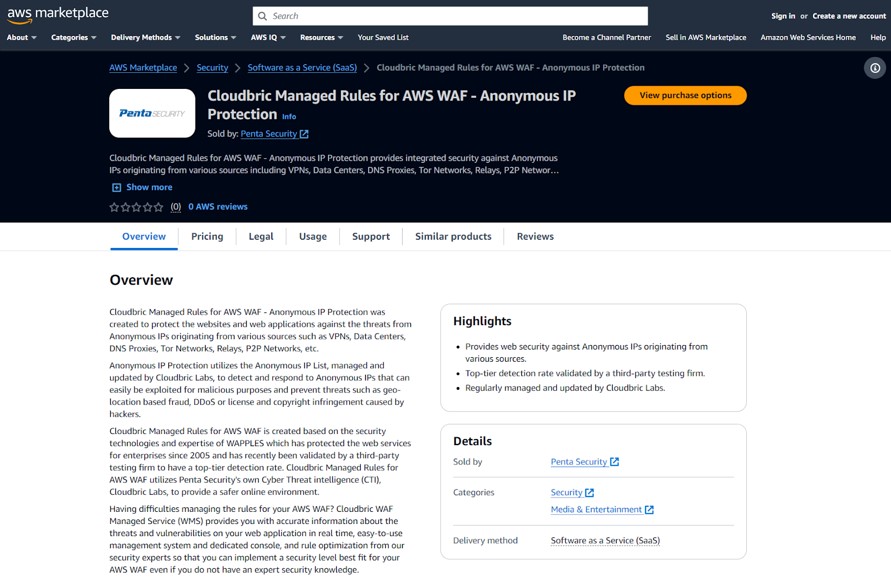Viewport: 891px width, 577px height.
Task: Click the Penta Security product logo
Action: coord(152,113)
